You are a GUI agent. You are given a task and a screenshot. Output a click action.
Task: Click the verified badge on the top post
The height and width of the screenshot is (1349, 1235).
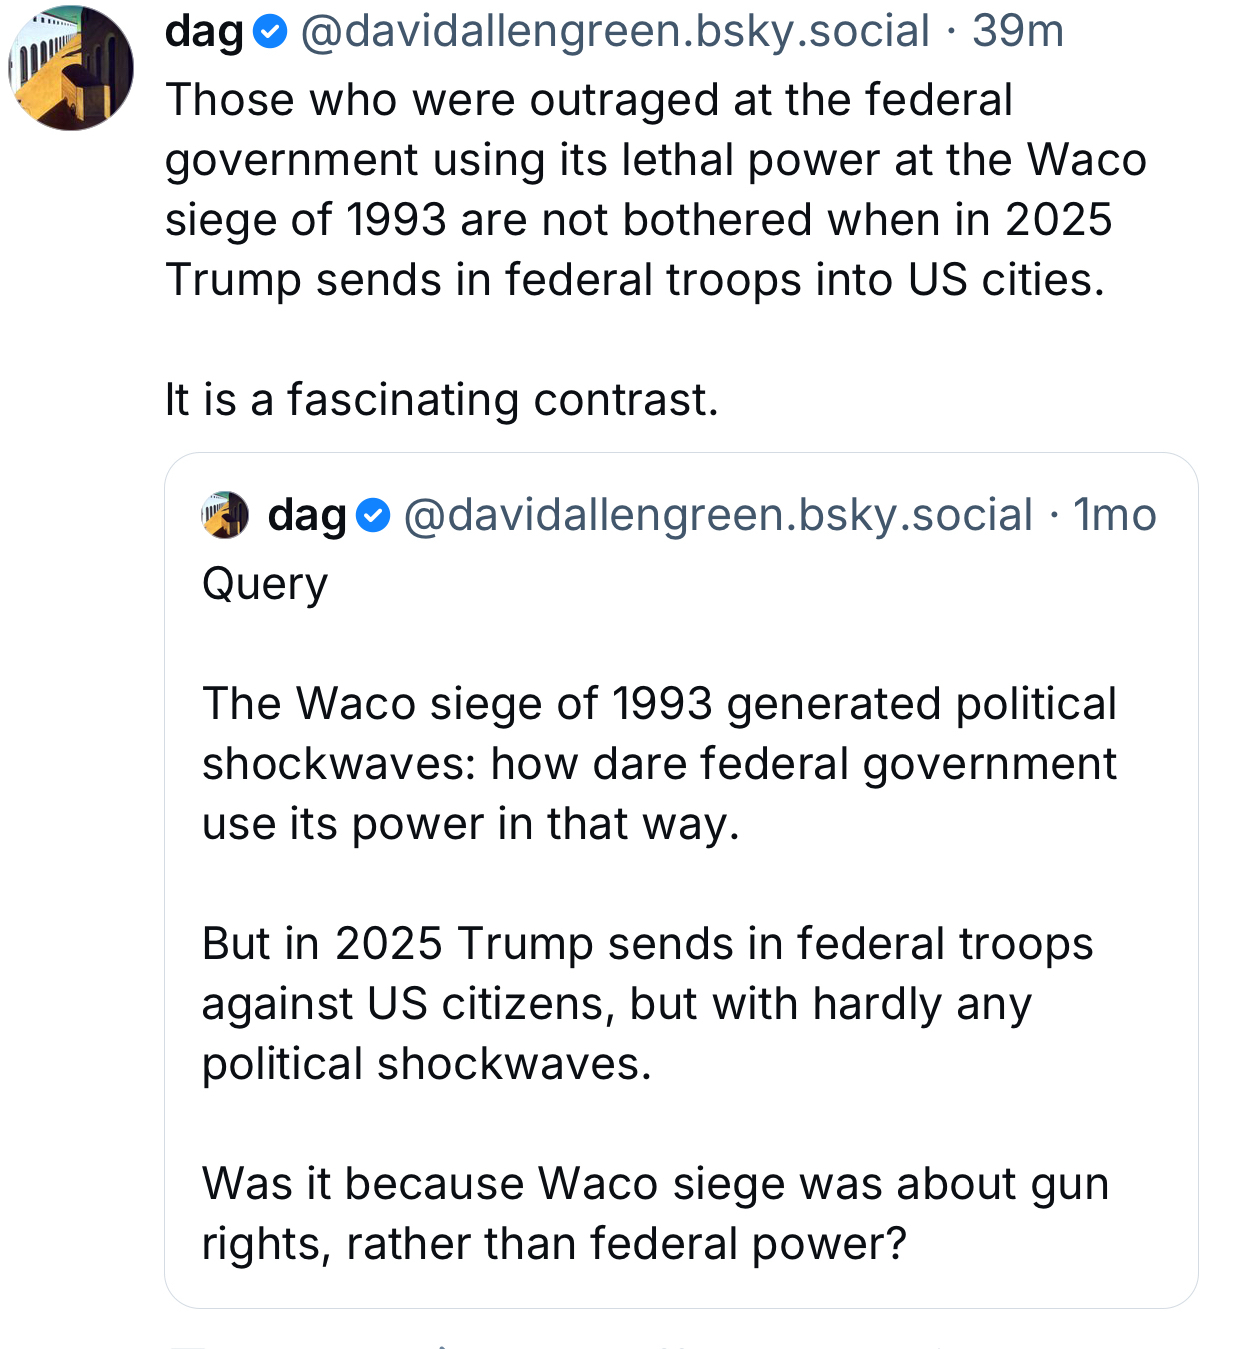point(269,33)
